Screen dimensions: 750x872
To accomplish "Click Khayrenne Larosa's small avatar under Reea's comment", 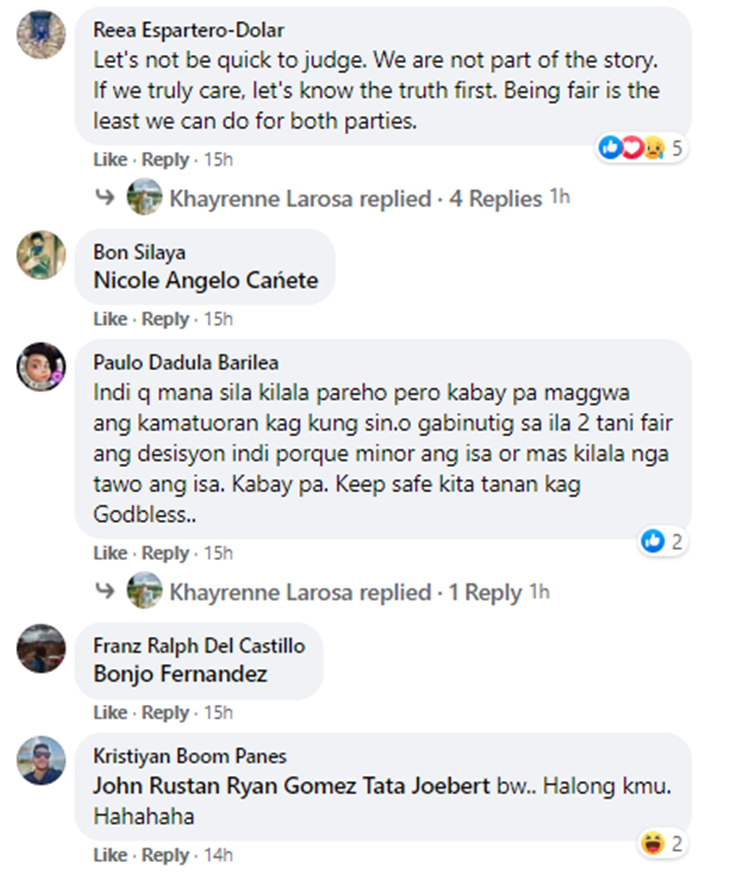I will tap(145, 198).
